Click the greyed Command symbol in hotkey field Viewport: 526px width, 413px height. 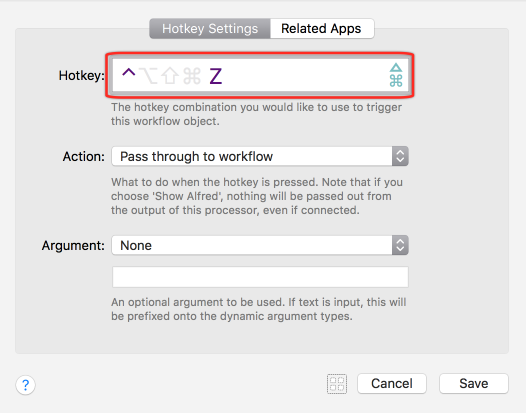click(192, 75)
